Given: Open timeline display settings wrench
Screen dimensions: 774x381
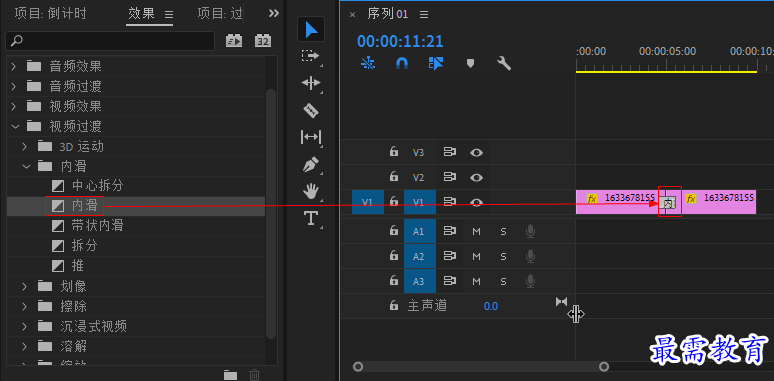Looking at the screenshot, I should click(x=504, y=63).
